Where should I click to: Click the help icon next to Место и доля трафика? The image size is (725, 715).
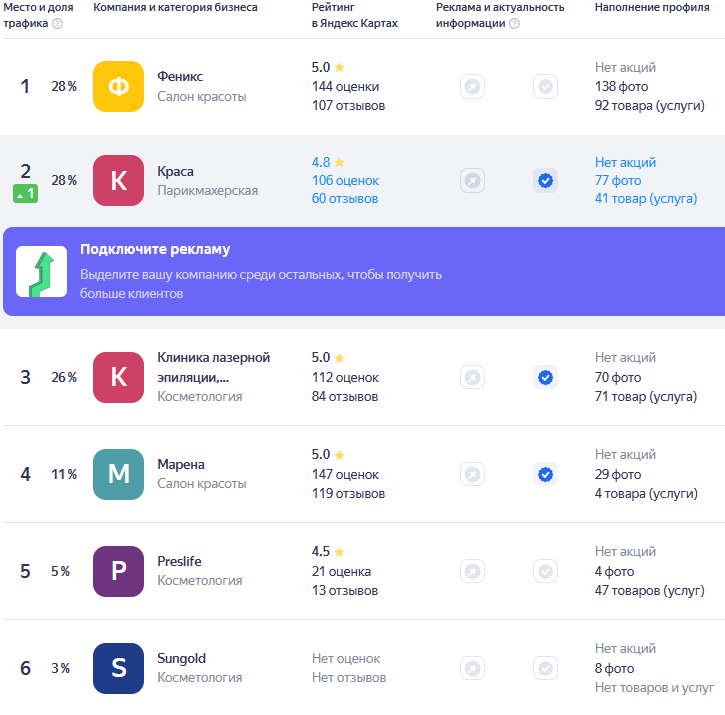[x=57, y=24]
